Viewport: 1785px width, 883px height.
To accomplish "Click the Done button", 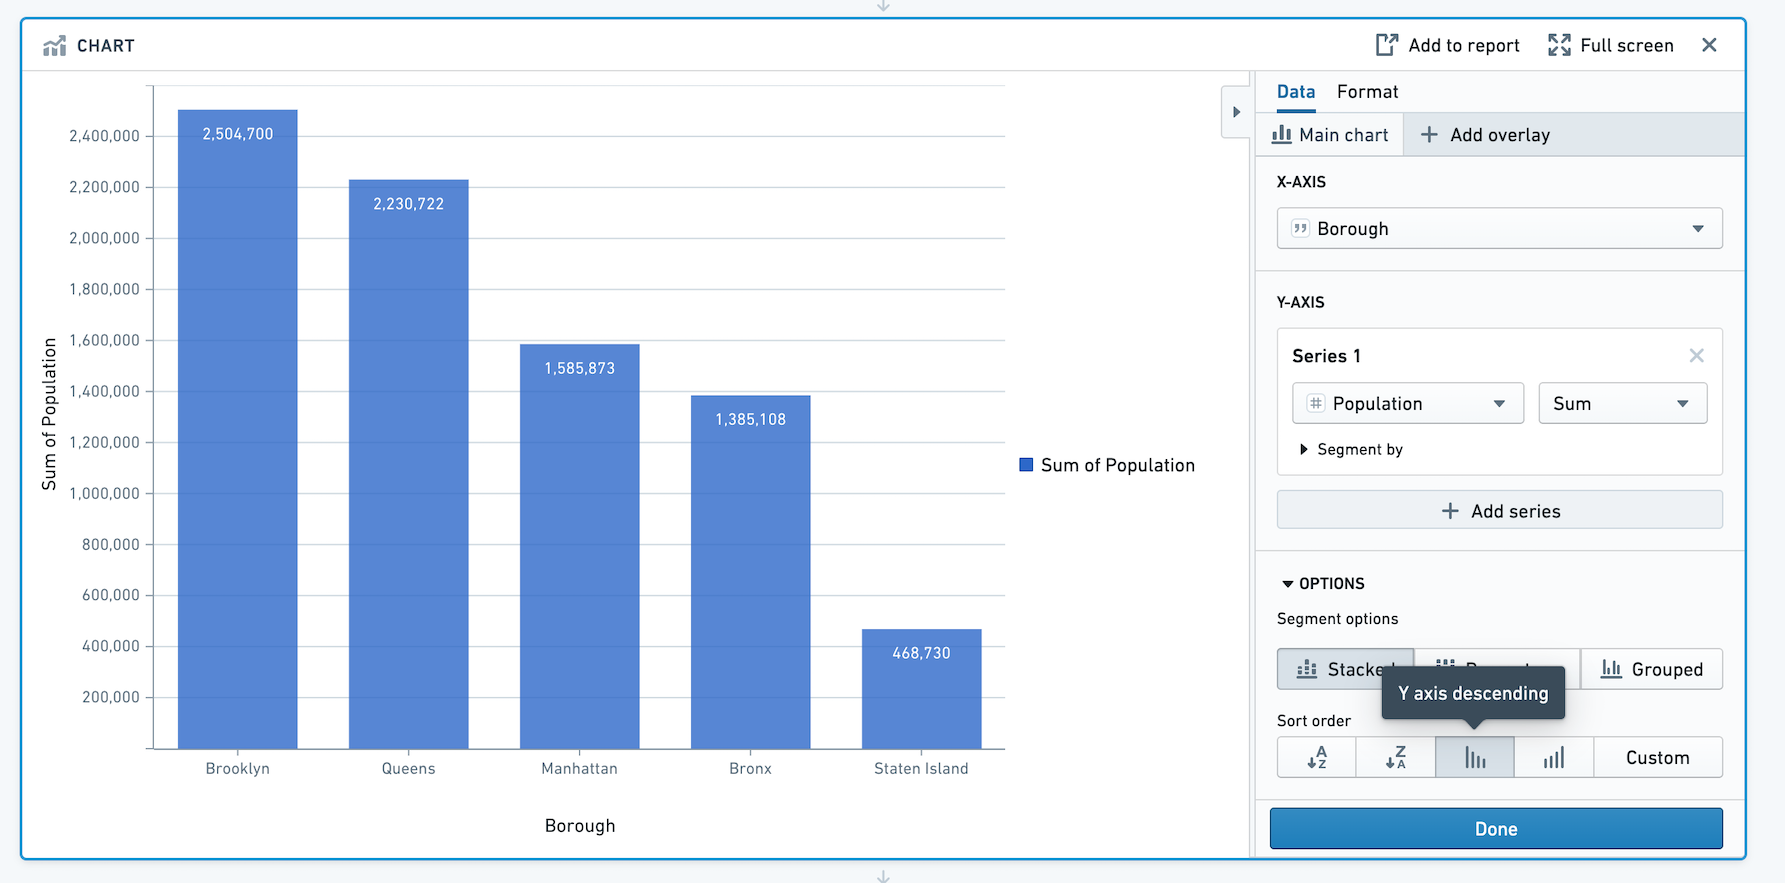I will (x=1496, y=829).
